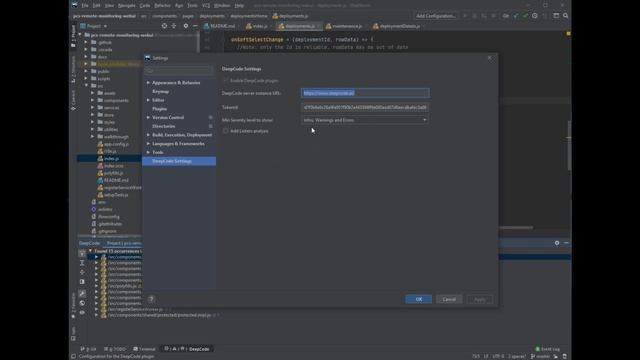Open the TODO tool window tab

[116, 349]
